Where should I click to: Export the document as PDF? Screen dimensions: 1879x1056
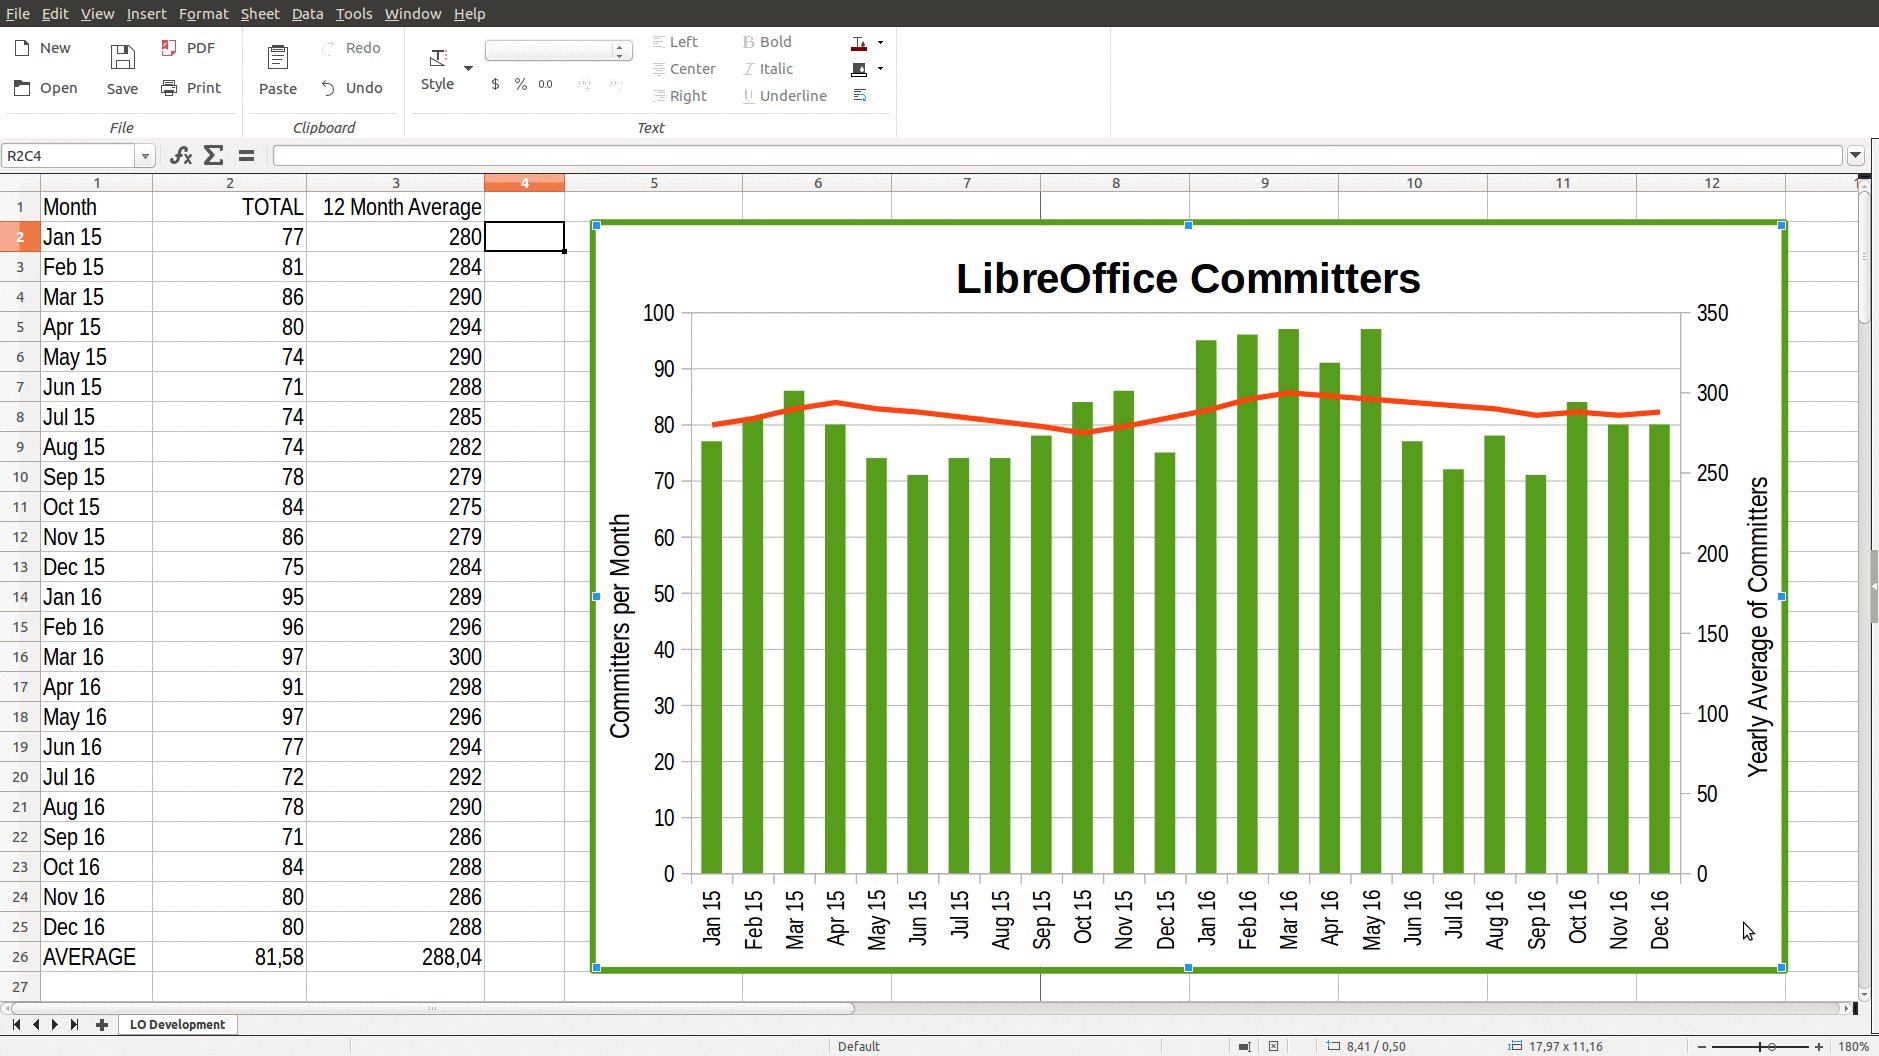(188, 48)
